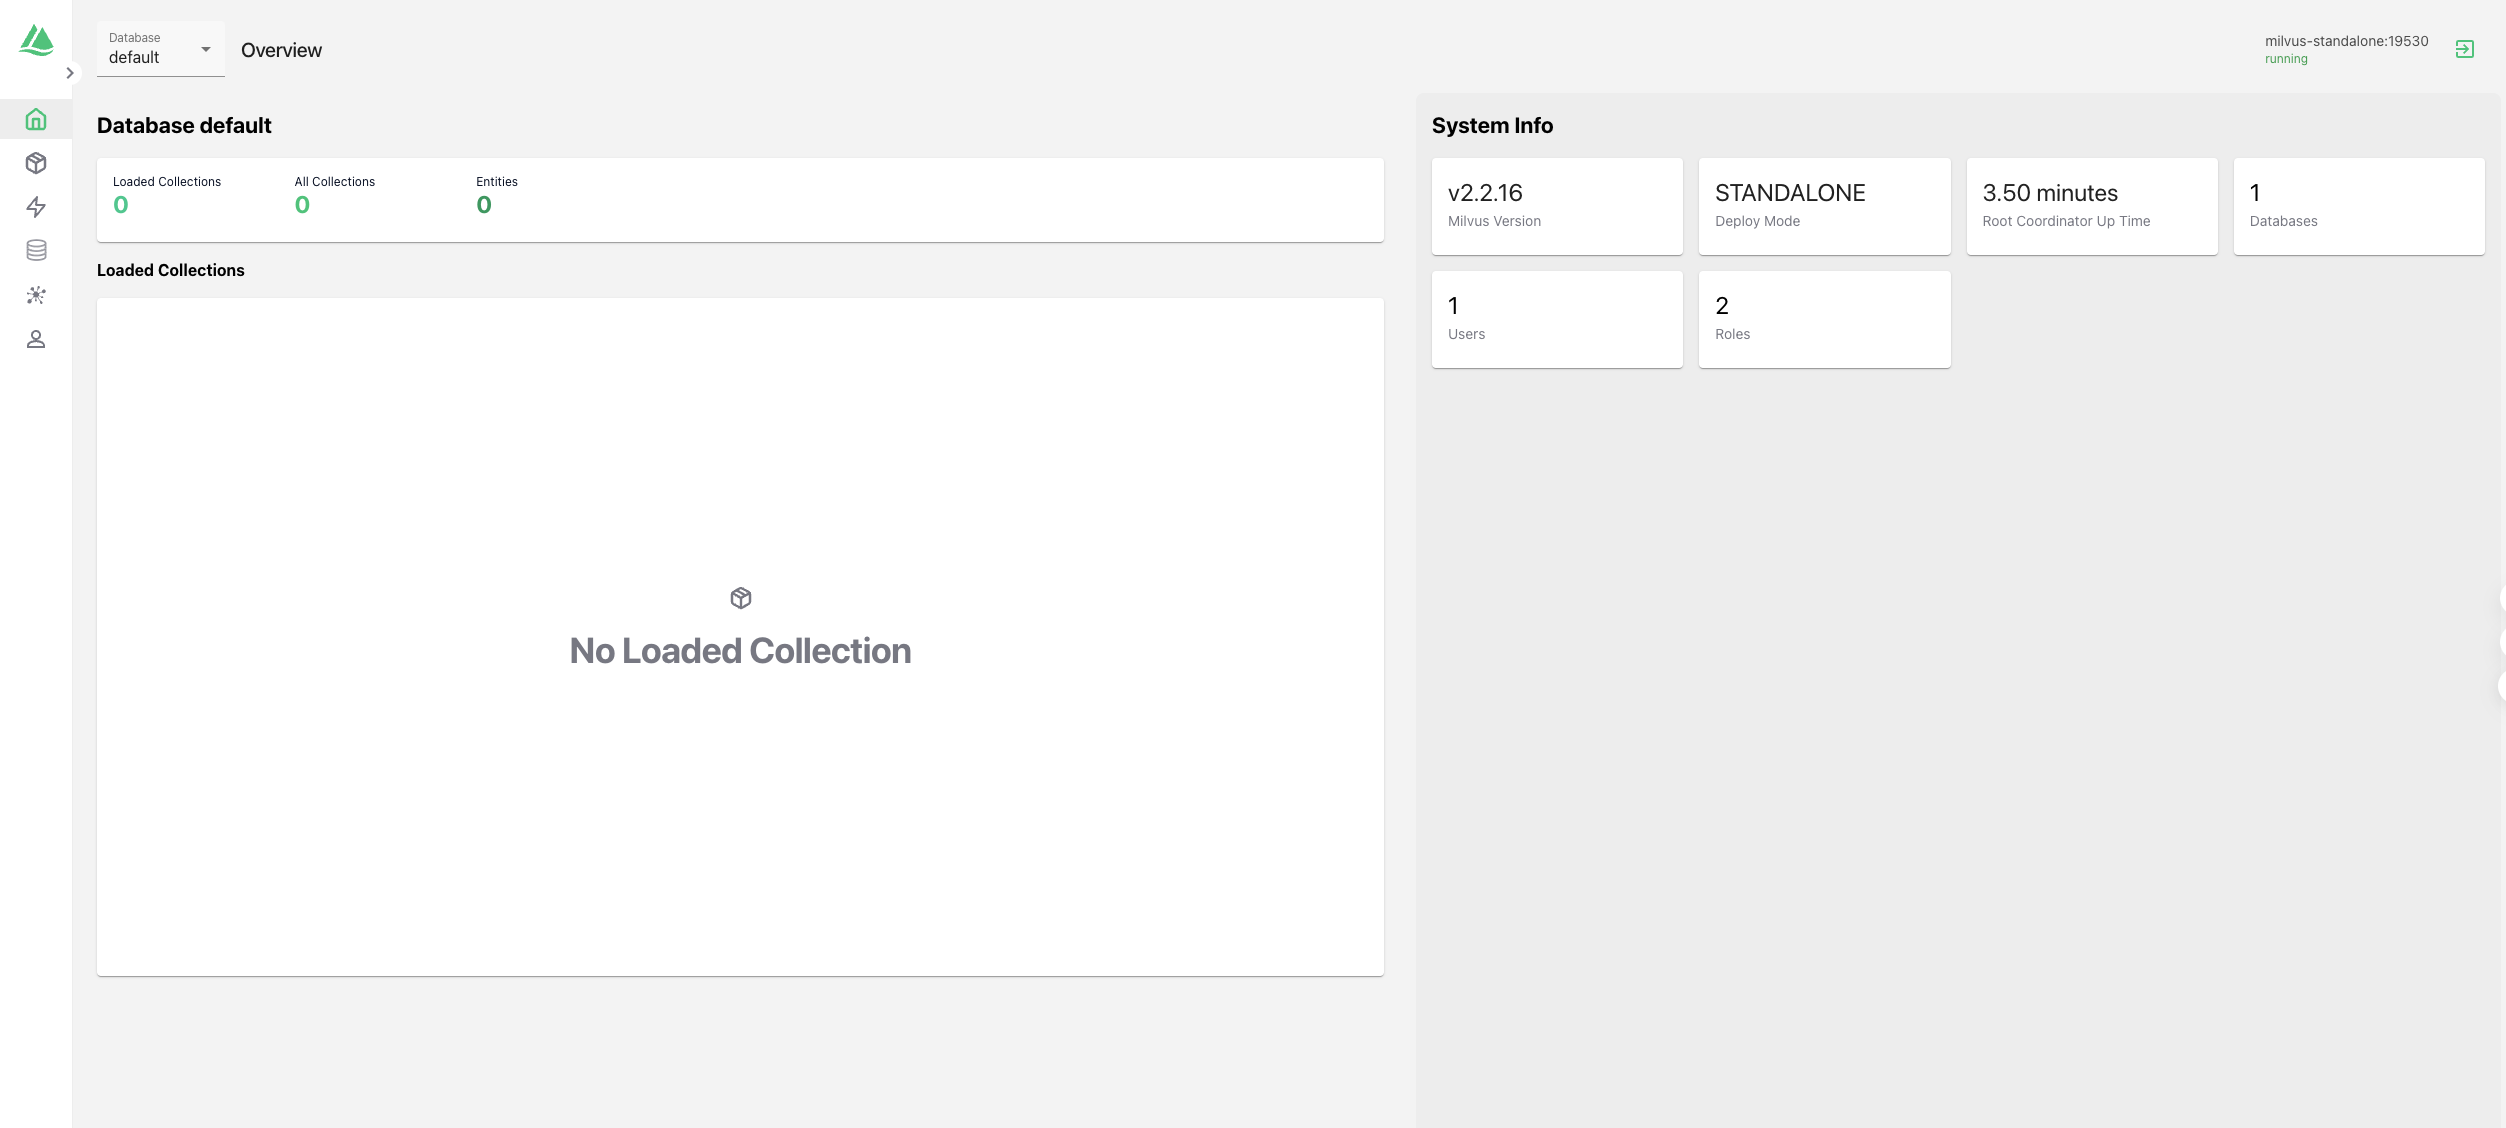Open the System View nodes icon
The image size is (2506, 1128).
click(x=36, y=295)
